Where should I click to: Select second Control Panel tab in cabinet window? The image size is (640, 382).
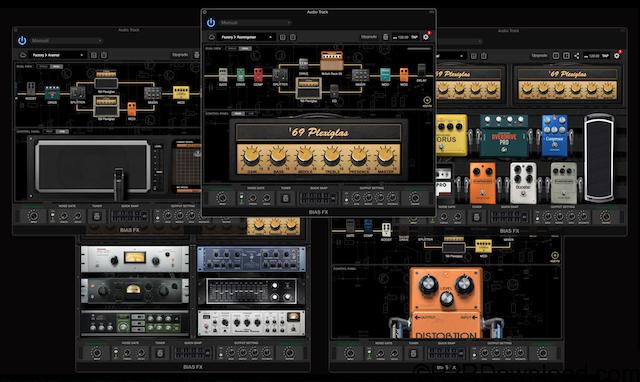click(62, 131)
